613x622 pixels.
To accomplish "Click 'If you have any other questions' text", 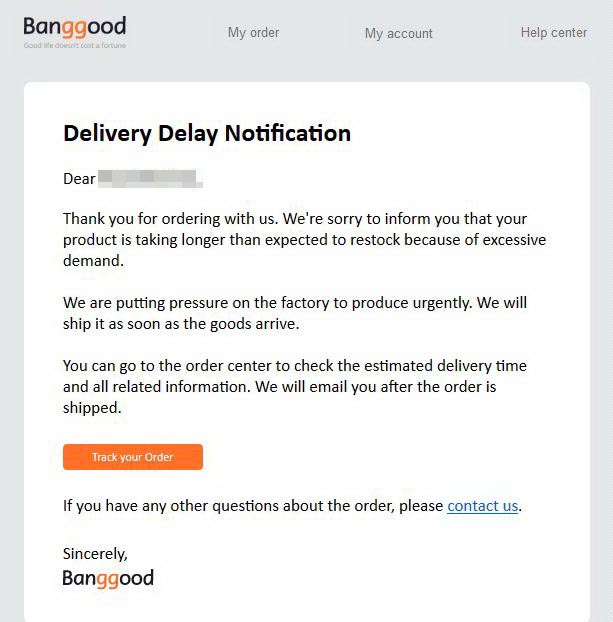I will pyautogui.click(x=252, y=506).
